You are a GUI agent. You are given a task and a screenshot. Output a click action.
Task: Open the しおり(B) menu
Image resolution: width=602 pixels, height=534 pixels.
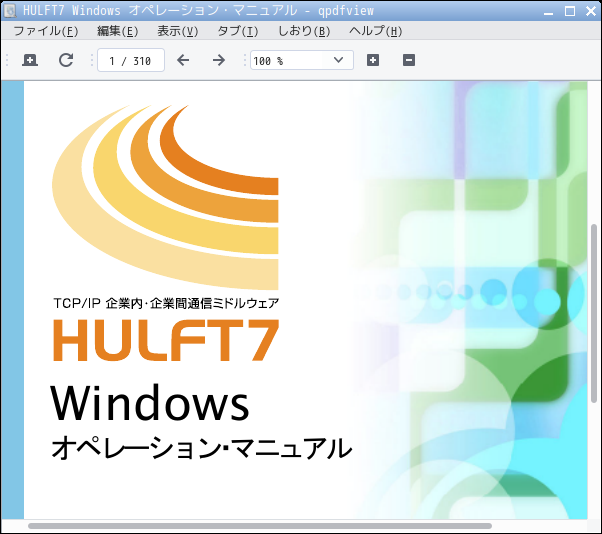304,31
